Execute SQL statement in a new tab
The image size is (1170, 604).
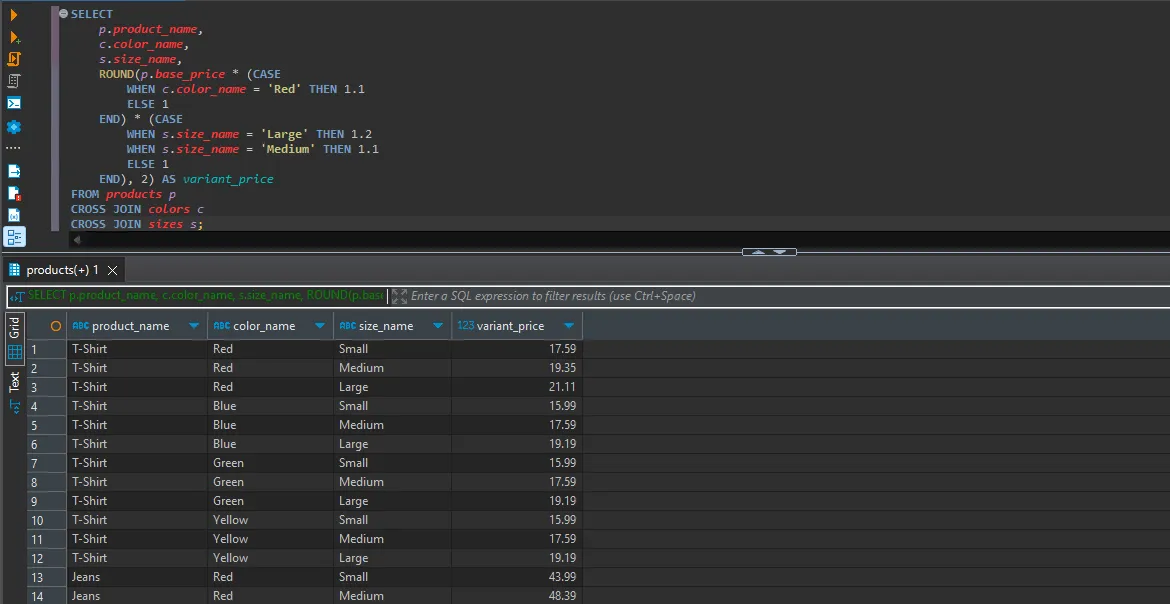[x=13, y=37]
